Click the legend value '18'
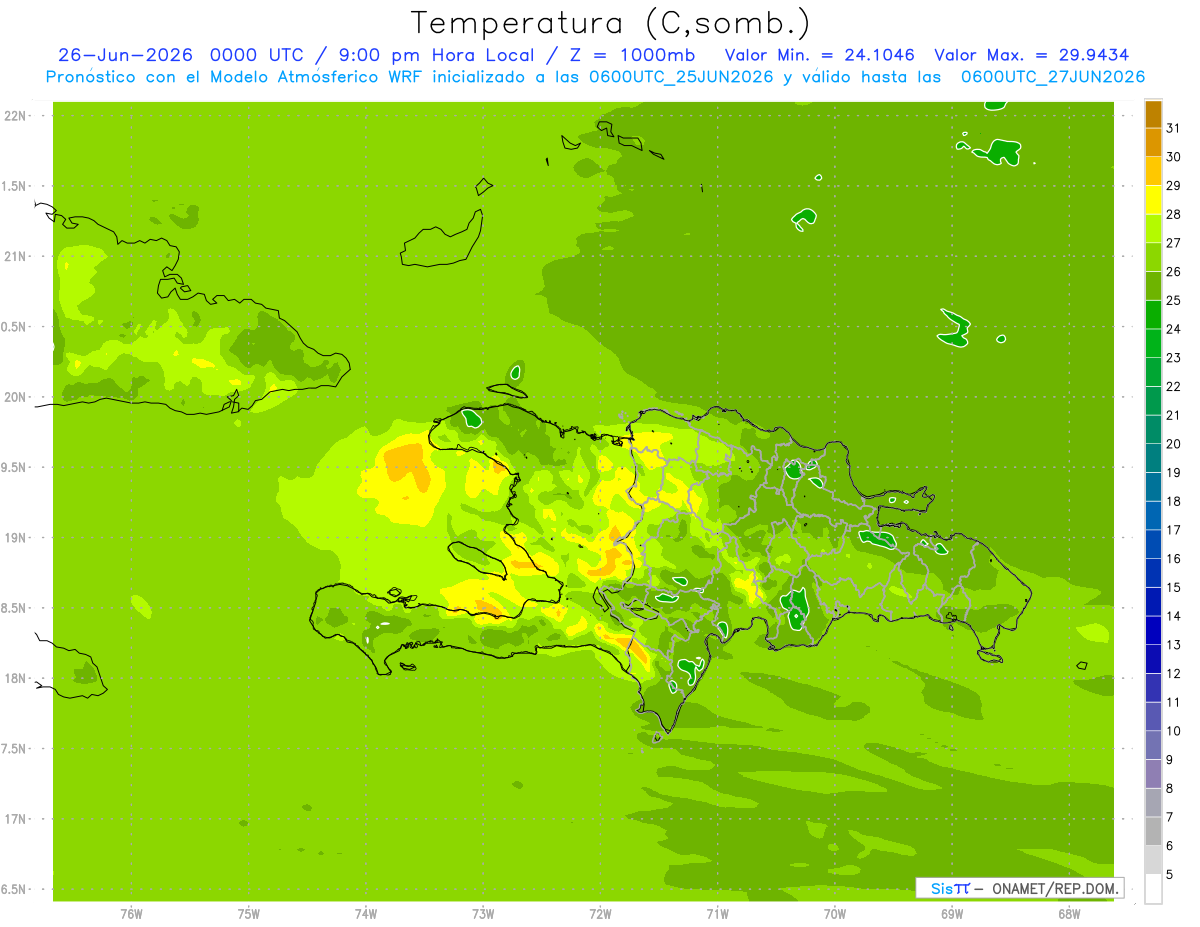Screen dimensions: 1200x927 [1174, 502]
